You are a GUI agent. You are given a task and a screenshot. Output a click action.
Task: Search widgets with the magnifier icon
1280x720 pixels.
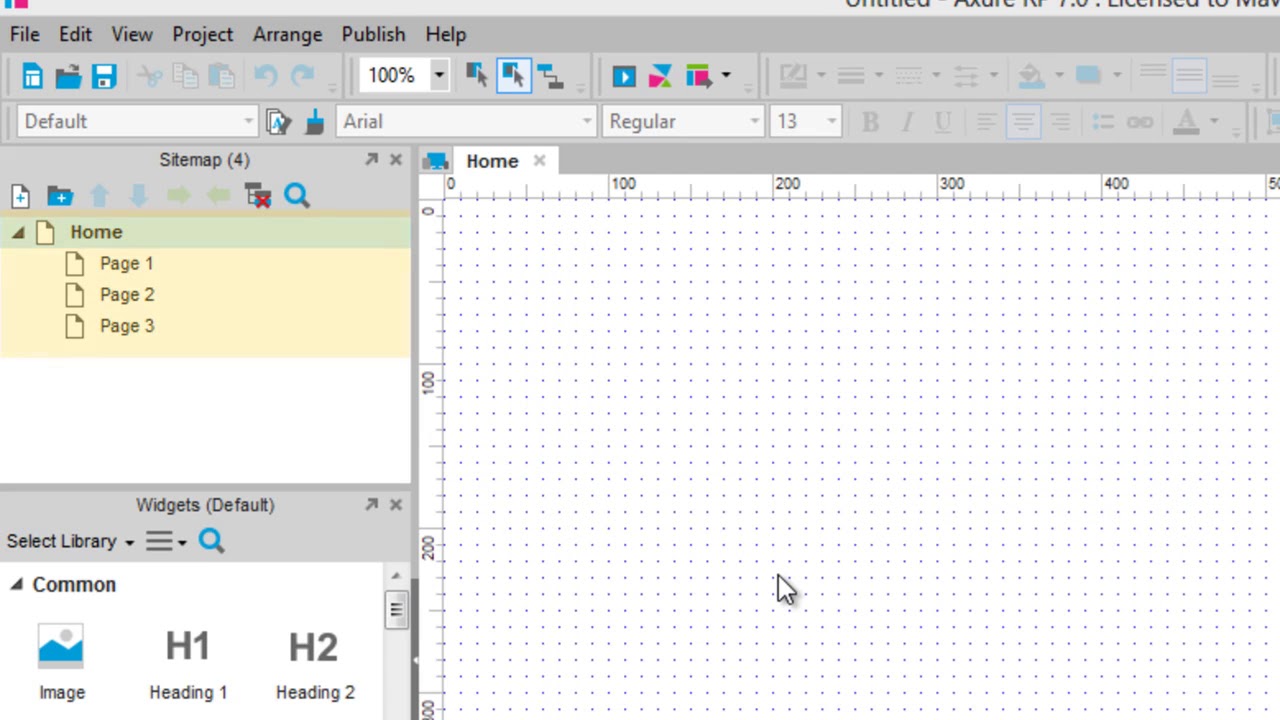tap(211, 541)
